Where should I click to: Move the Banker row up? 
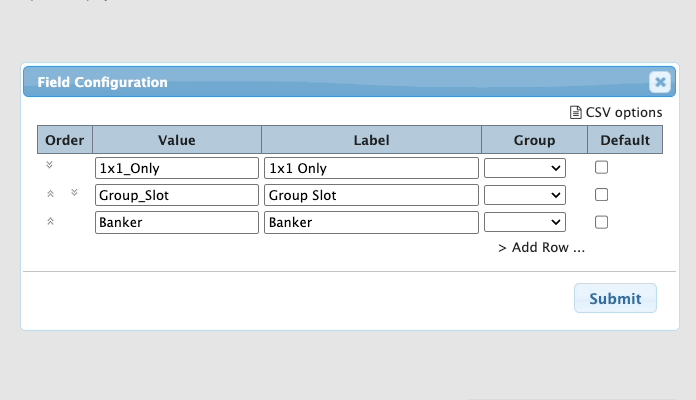pyautogui.click(x=50, y=221)
